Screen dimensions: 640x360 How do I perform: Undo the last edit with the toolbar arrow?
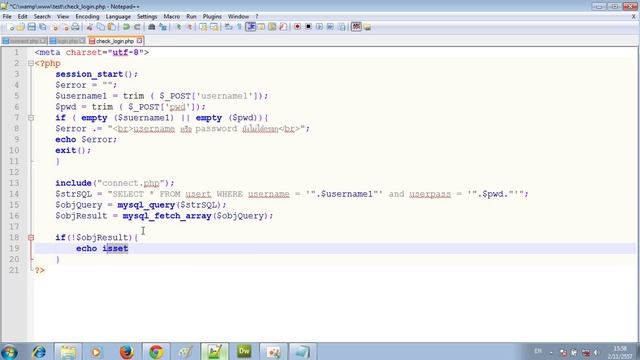pyautogui.click(x=126, y=27)
